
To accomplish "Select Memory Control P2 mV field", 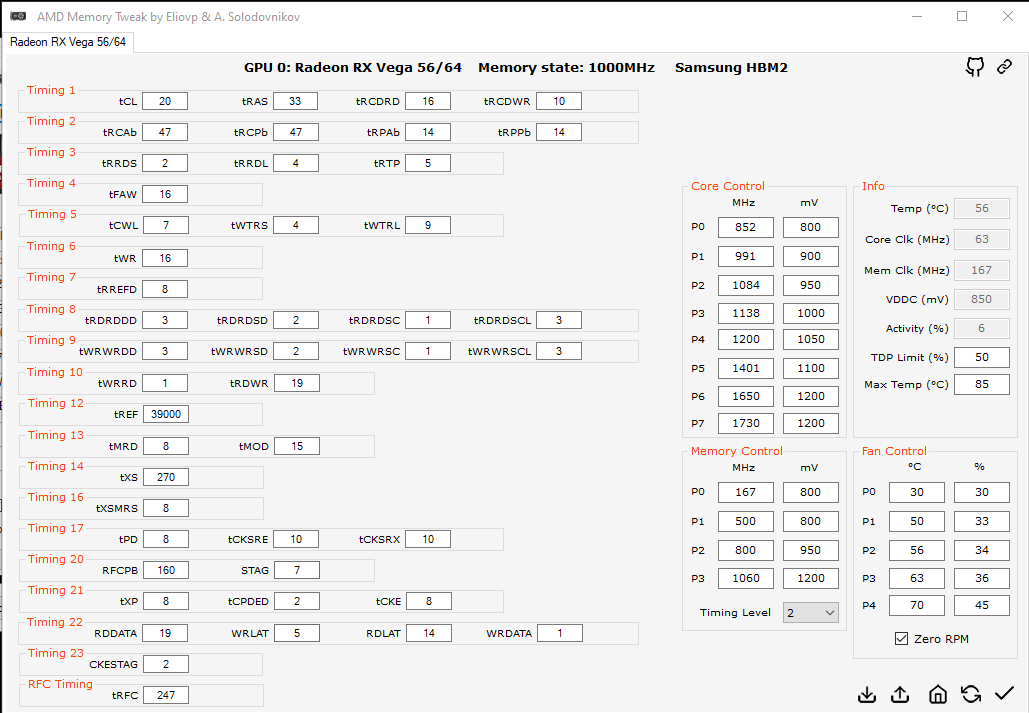I will [x=810, y=550].
